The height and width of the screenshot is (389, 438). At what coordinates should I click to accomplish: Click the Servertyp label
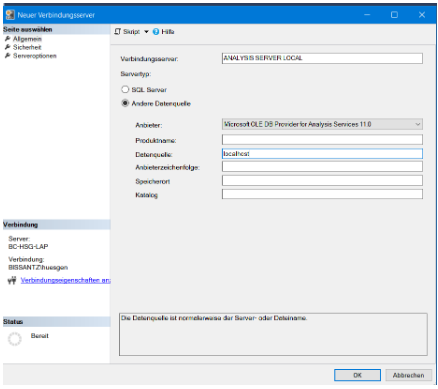[x=136, y=74]
